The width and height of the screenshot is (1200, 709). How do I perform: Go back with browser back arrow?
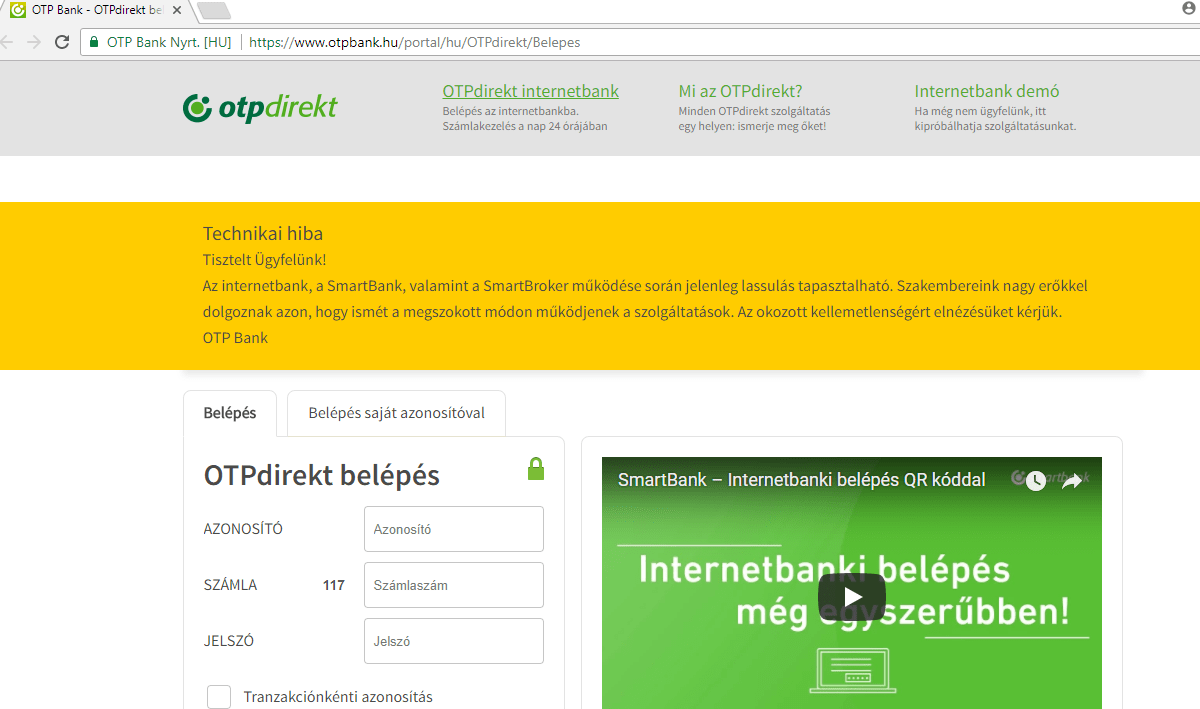click(x=8, y=42)
